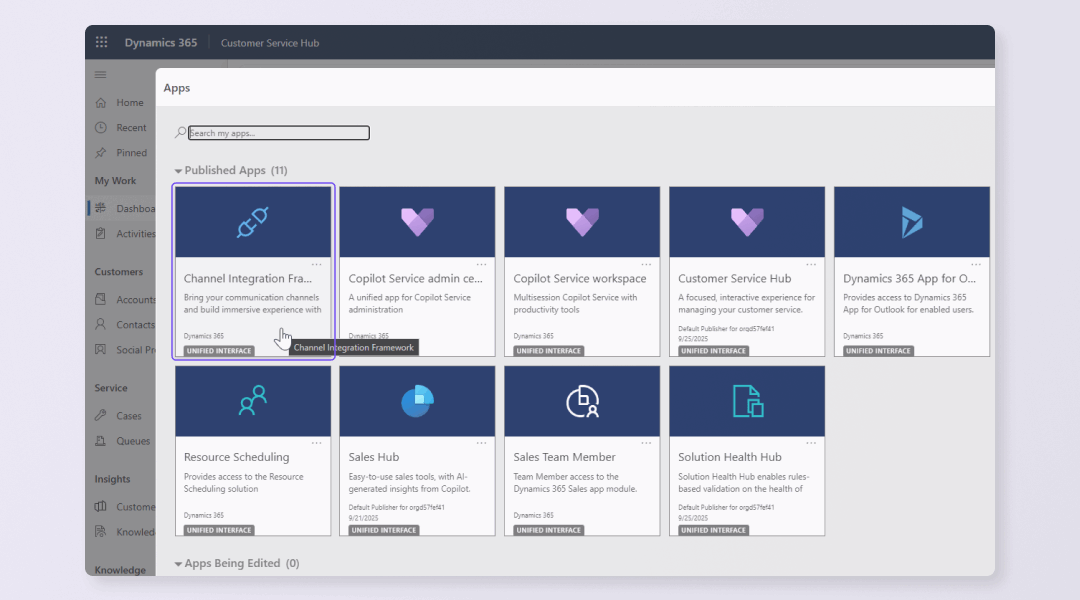Click the Copilot Service workspace heart icon
Viewport: 1080px width, 600px height.
[x=582, y=222]
